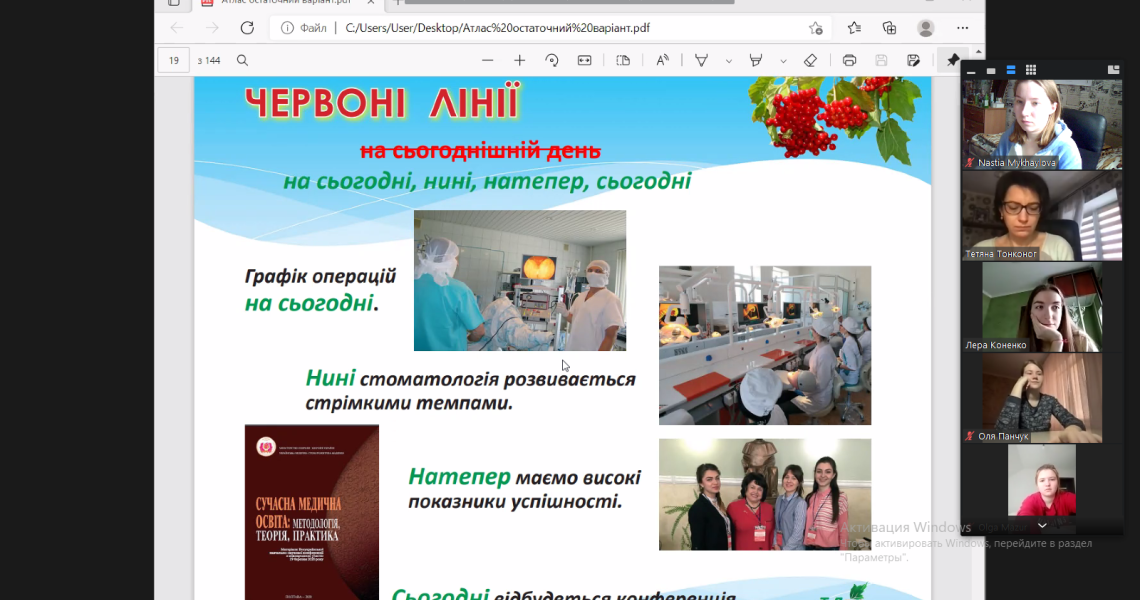Switch the page view layout
Screen dimensions: 1140x600
623,60
